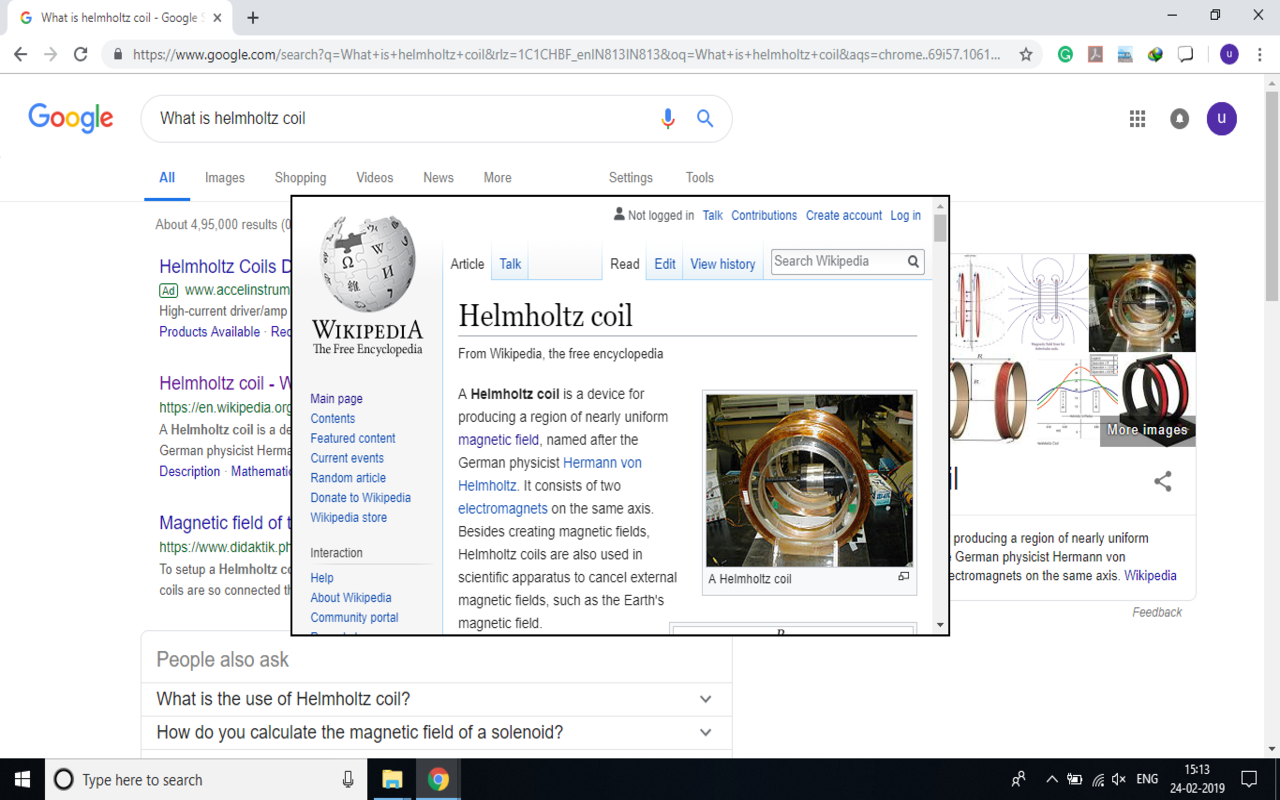Open the Google apps grid
This screenshot has height=800, width=1280.
coord(1137,119)
